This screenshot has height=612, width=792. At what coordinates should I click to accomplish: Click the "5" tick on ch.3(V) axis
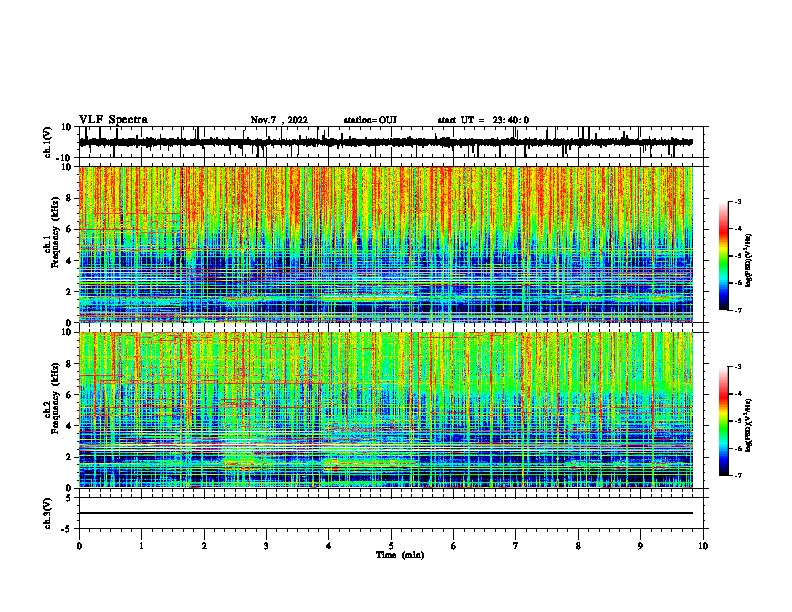coord(69,498)
